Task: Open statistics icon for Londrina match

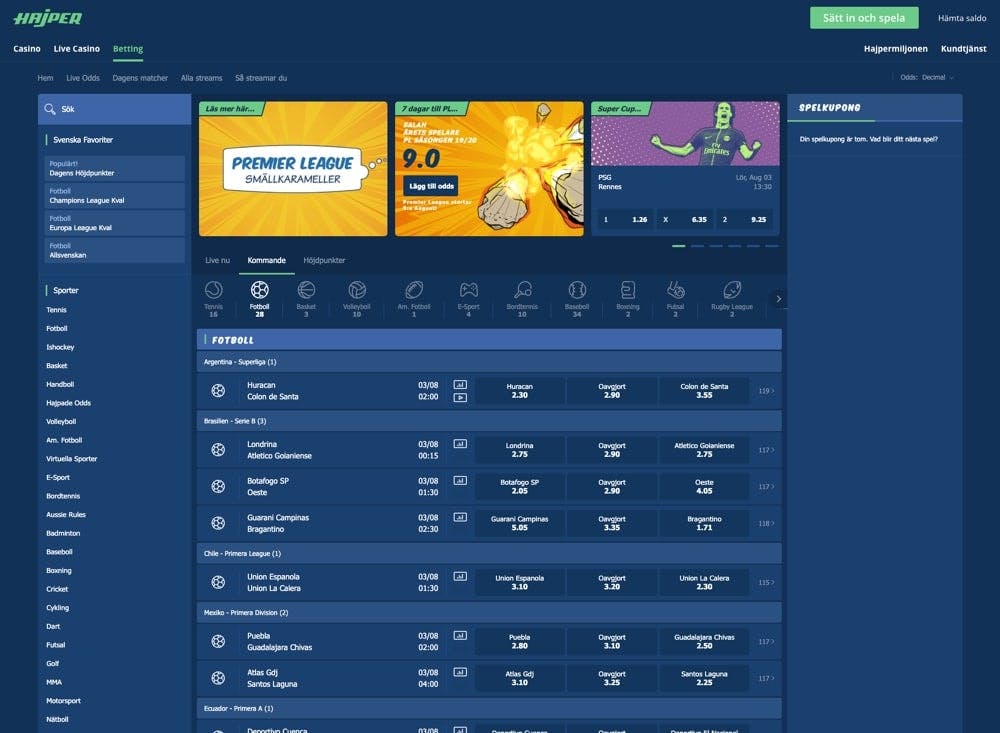Action: 460,444
